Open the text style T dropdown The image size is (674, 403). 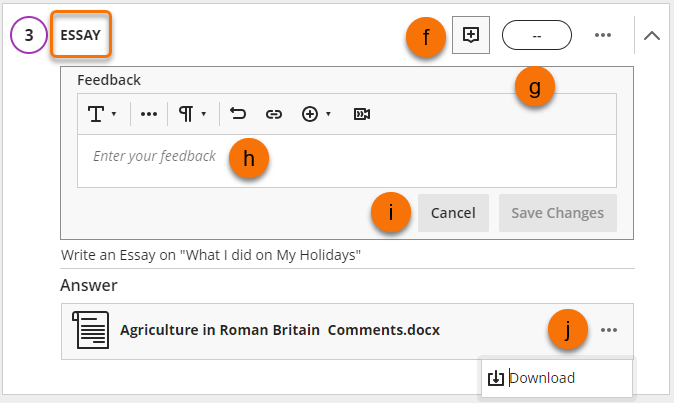(103, 114)
